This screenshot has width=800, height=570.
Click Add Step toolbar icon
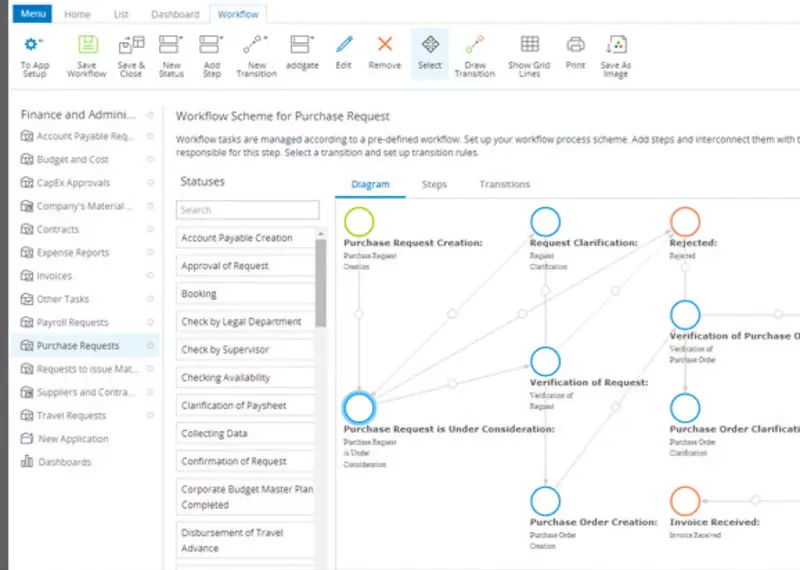coord(211,44)
